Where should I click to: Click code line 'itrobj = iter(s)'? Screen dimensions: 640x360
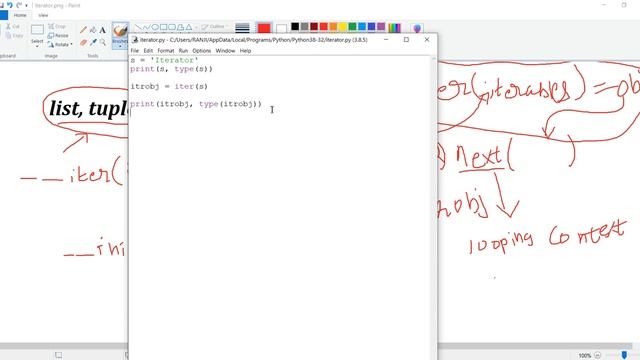click(x=169, y=87)
